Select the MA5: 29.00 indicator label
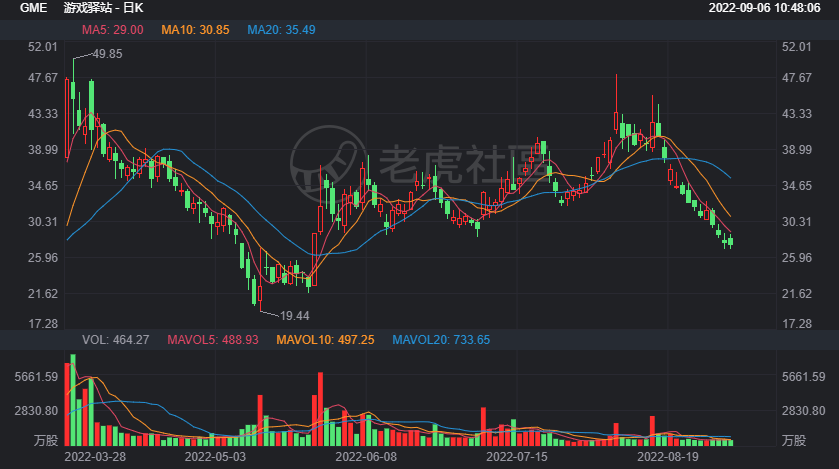 (x=112, y=30)
